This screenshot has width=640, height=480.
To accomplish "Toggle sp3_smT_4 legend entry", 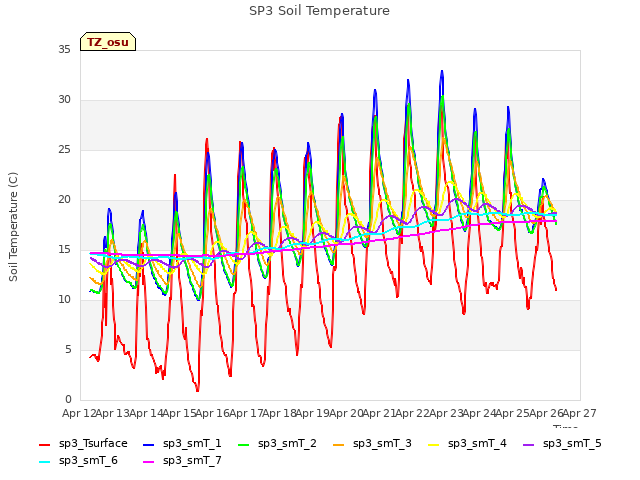I will pos(467,444).
